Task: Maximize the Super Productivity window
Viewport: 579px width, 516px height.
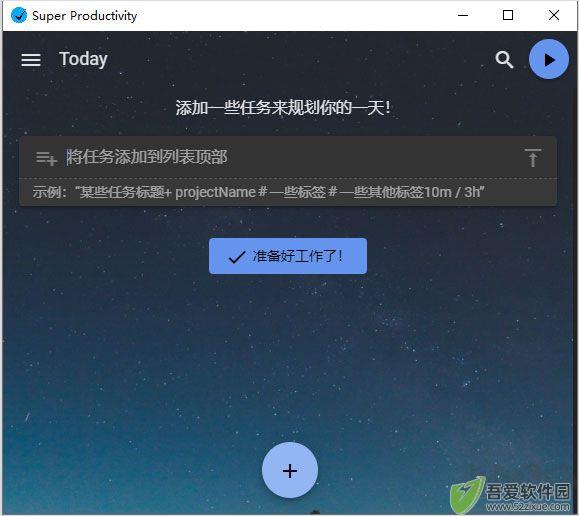Action: pos(508,16)
